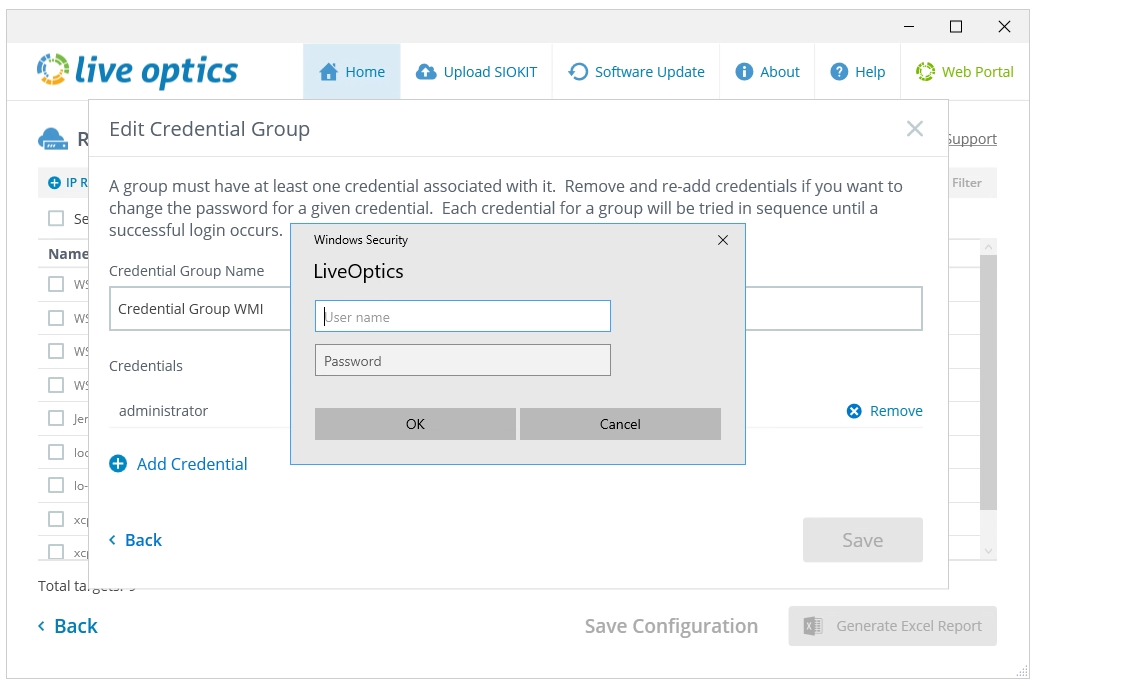Click Save in Edit Credential Group dialog
1137x686 pixels.
[863, 540]
